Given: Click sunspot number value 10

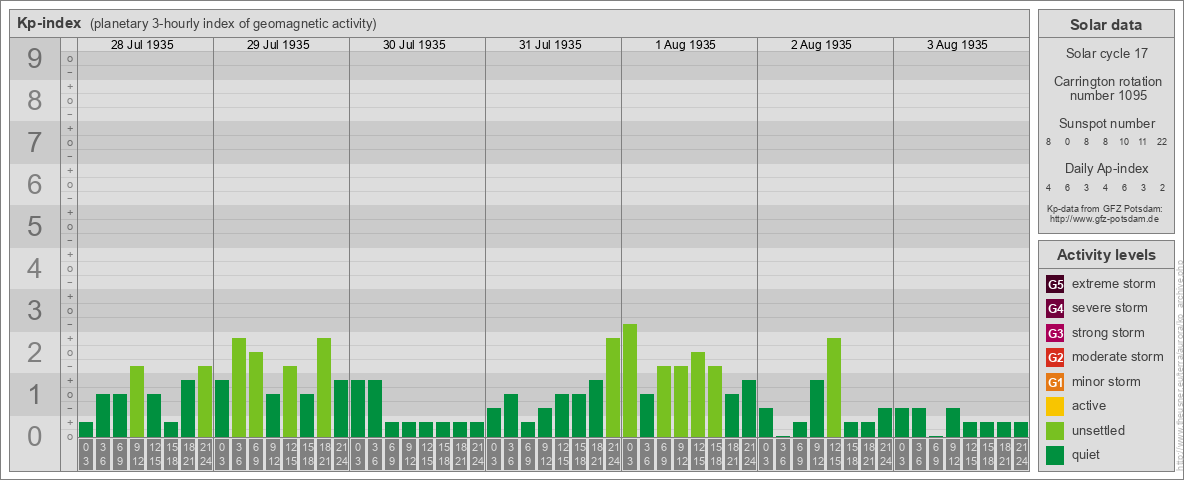Looking at the screenshot, I should pyautogui.click(x=1124, y=142).
